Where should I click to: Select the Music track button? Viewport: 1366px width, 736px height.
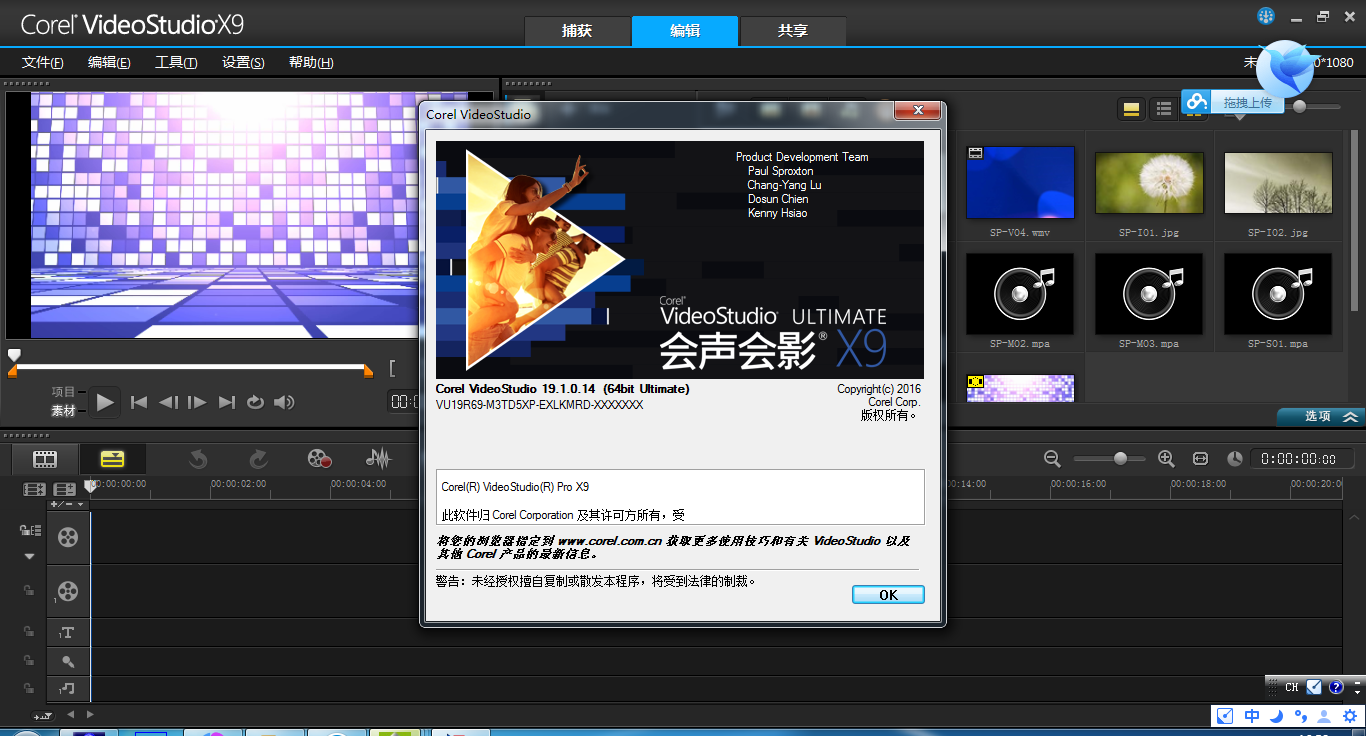pyautogui.click(x=67, y=688)
